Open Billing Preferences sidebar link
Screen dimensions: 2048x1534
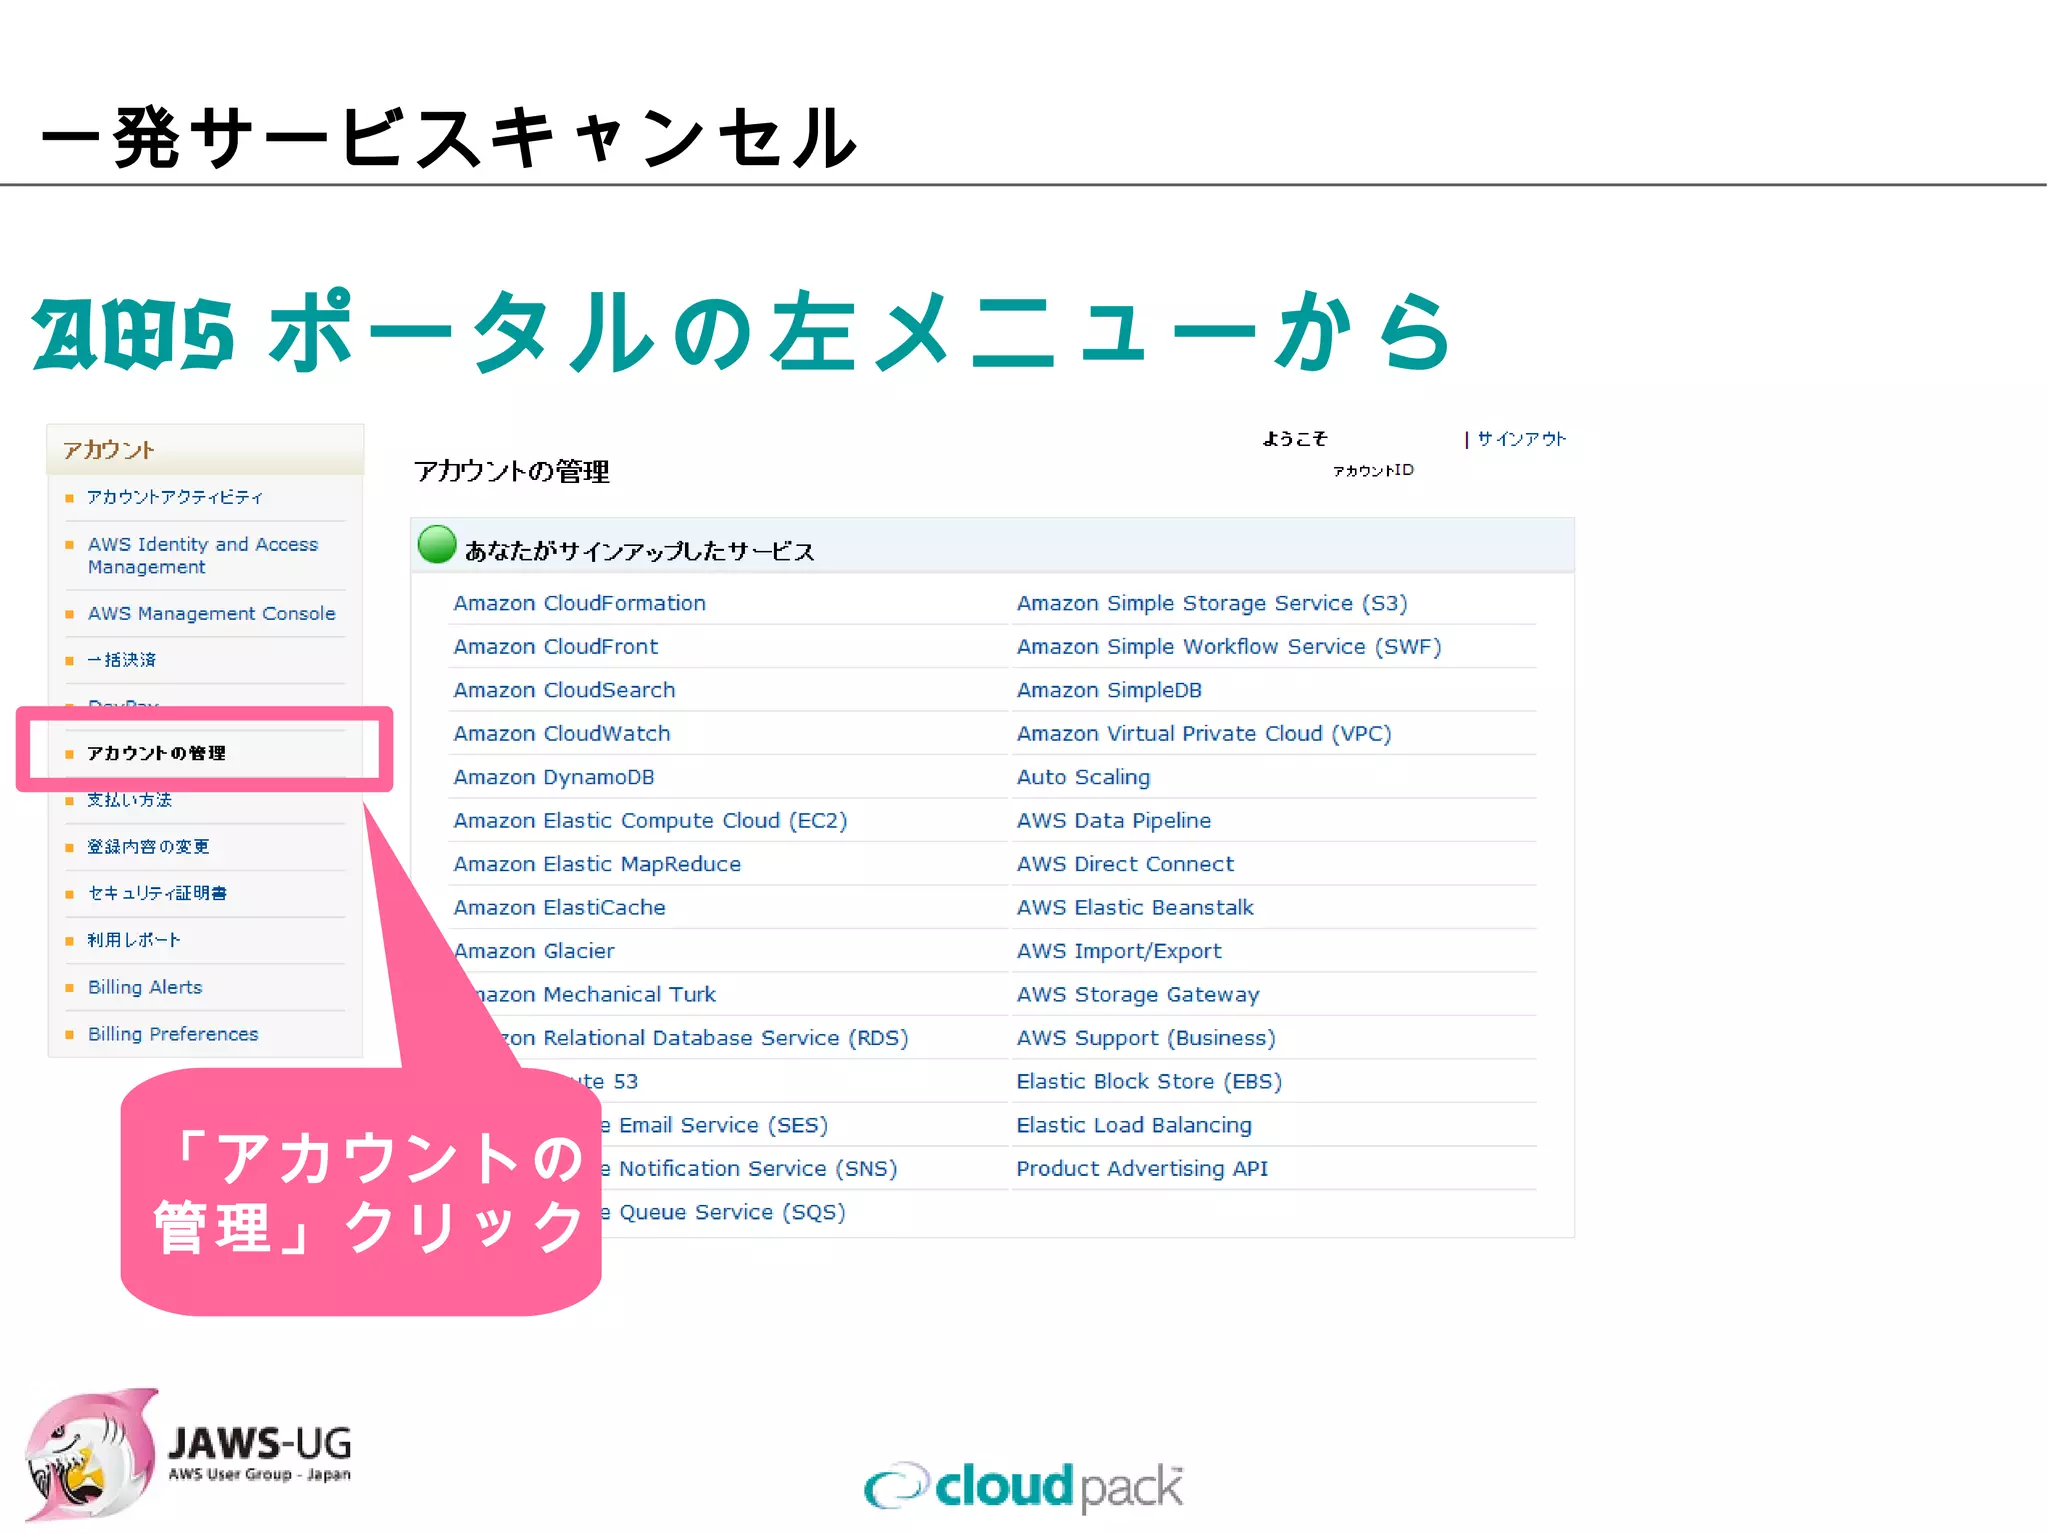point(173,1034)
